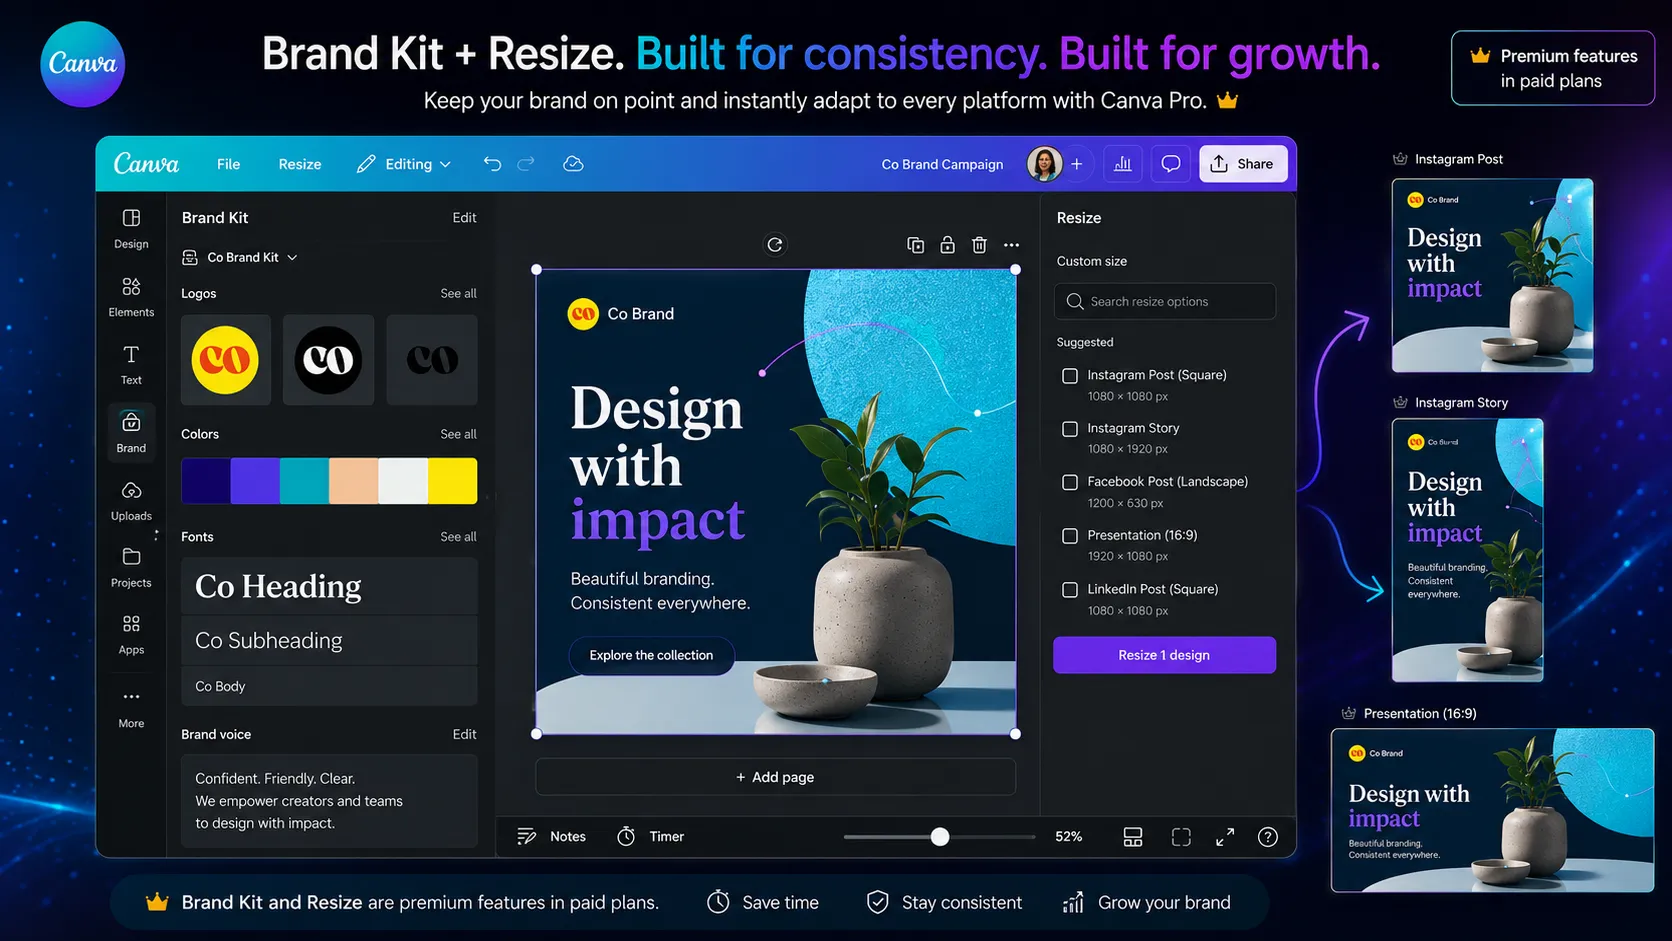Pick the teal brand color swatch

click(304, 481)
